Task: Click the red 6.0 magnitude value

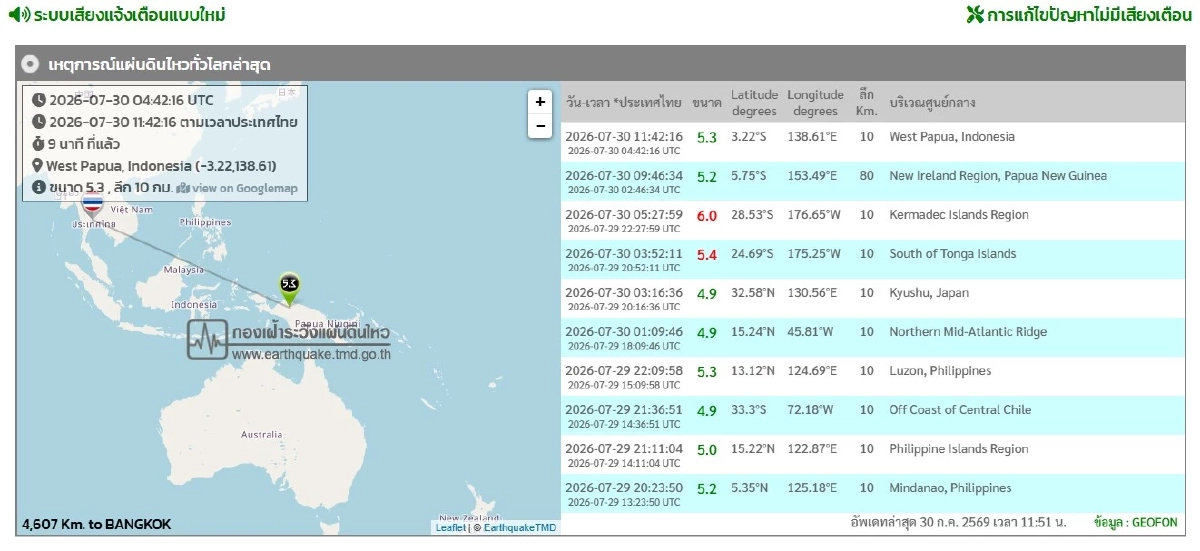Action: pyautogui.click(x=706, y=216)
